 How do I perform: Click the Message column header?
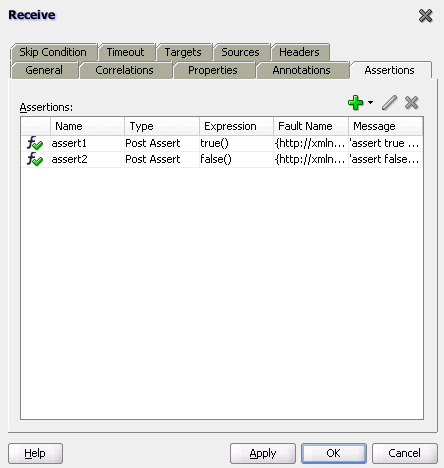coord(386,126)
